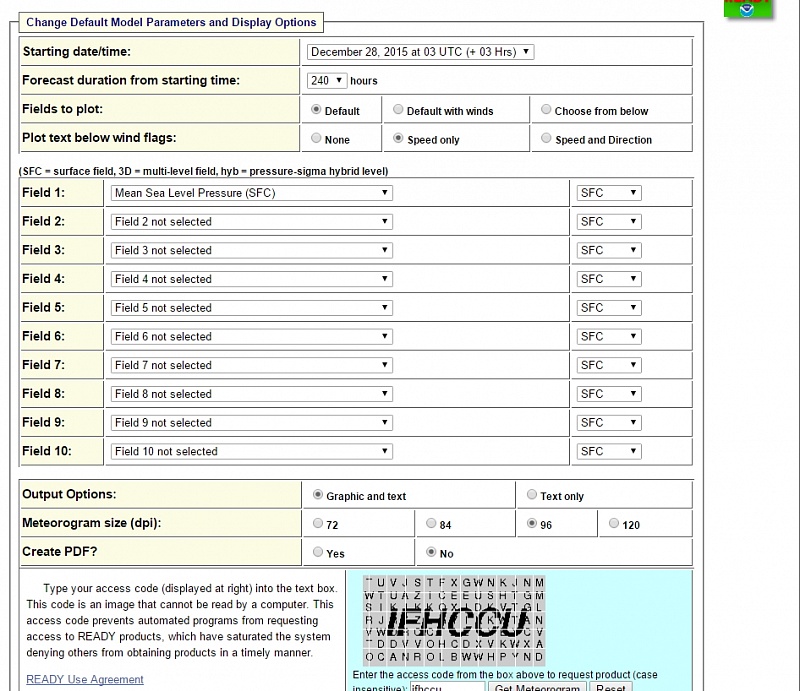The height and width of the screenshot is (691, 800).
Task: Expand the Field 6 not selected dropdown
Action: click(252, 336)
